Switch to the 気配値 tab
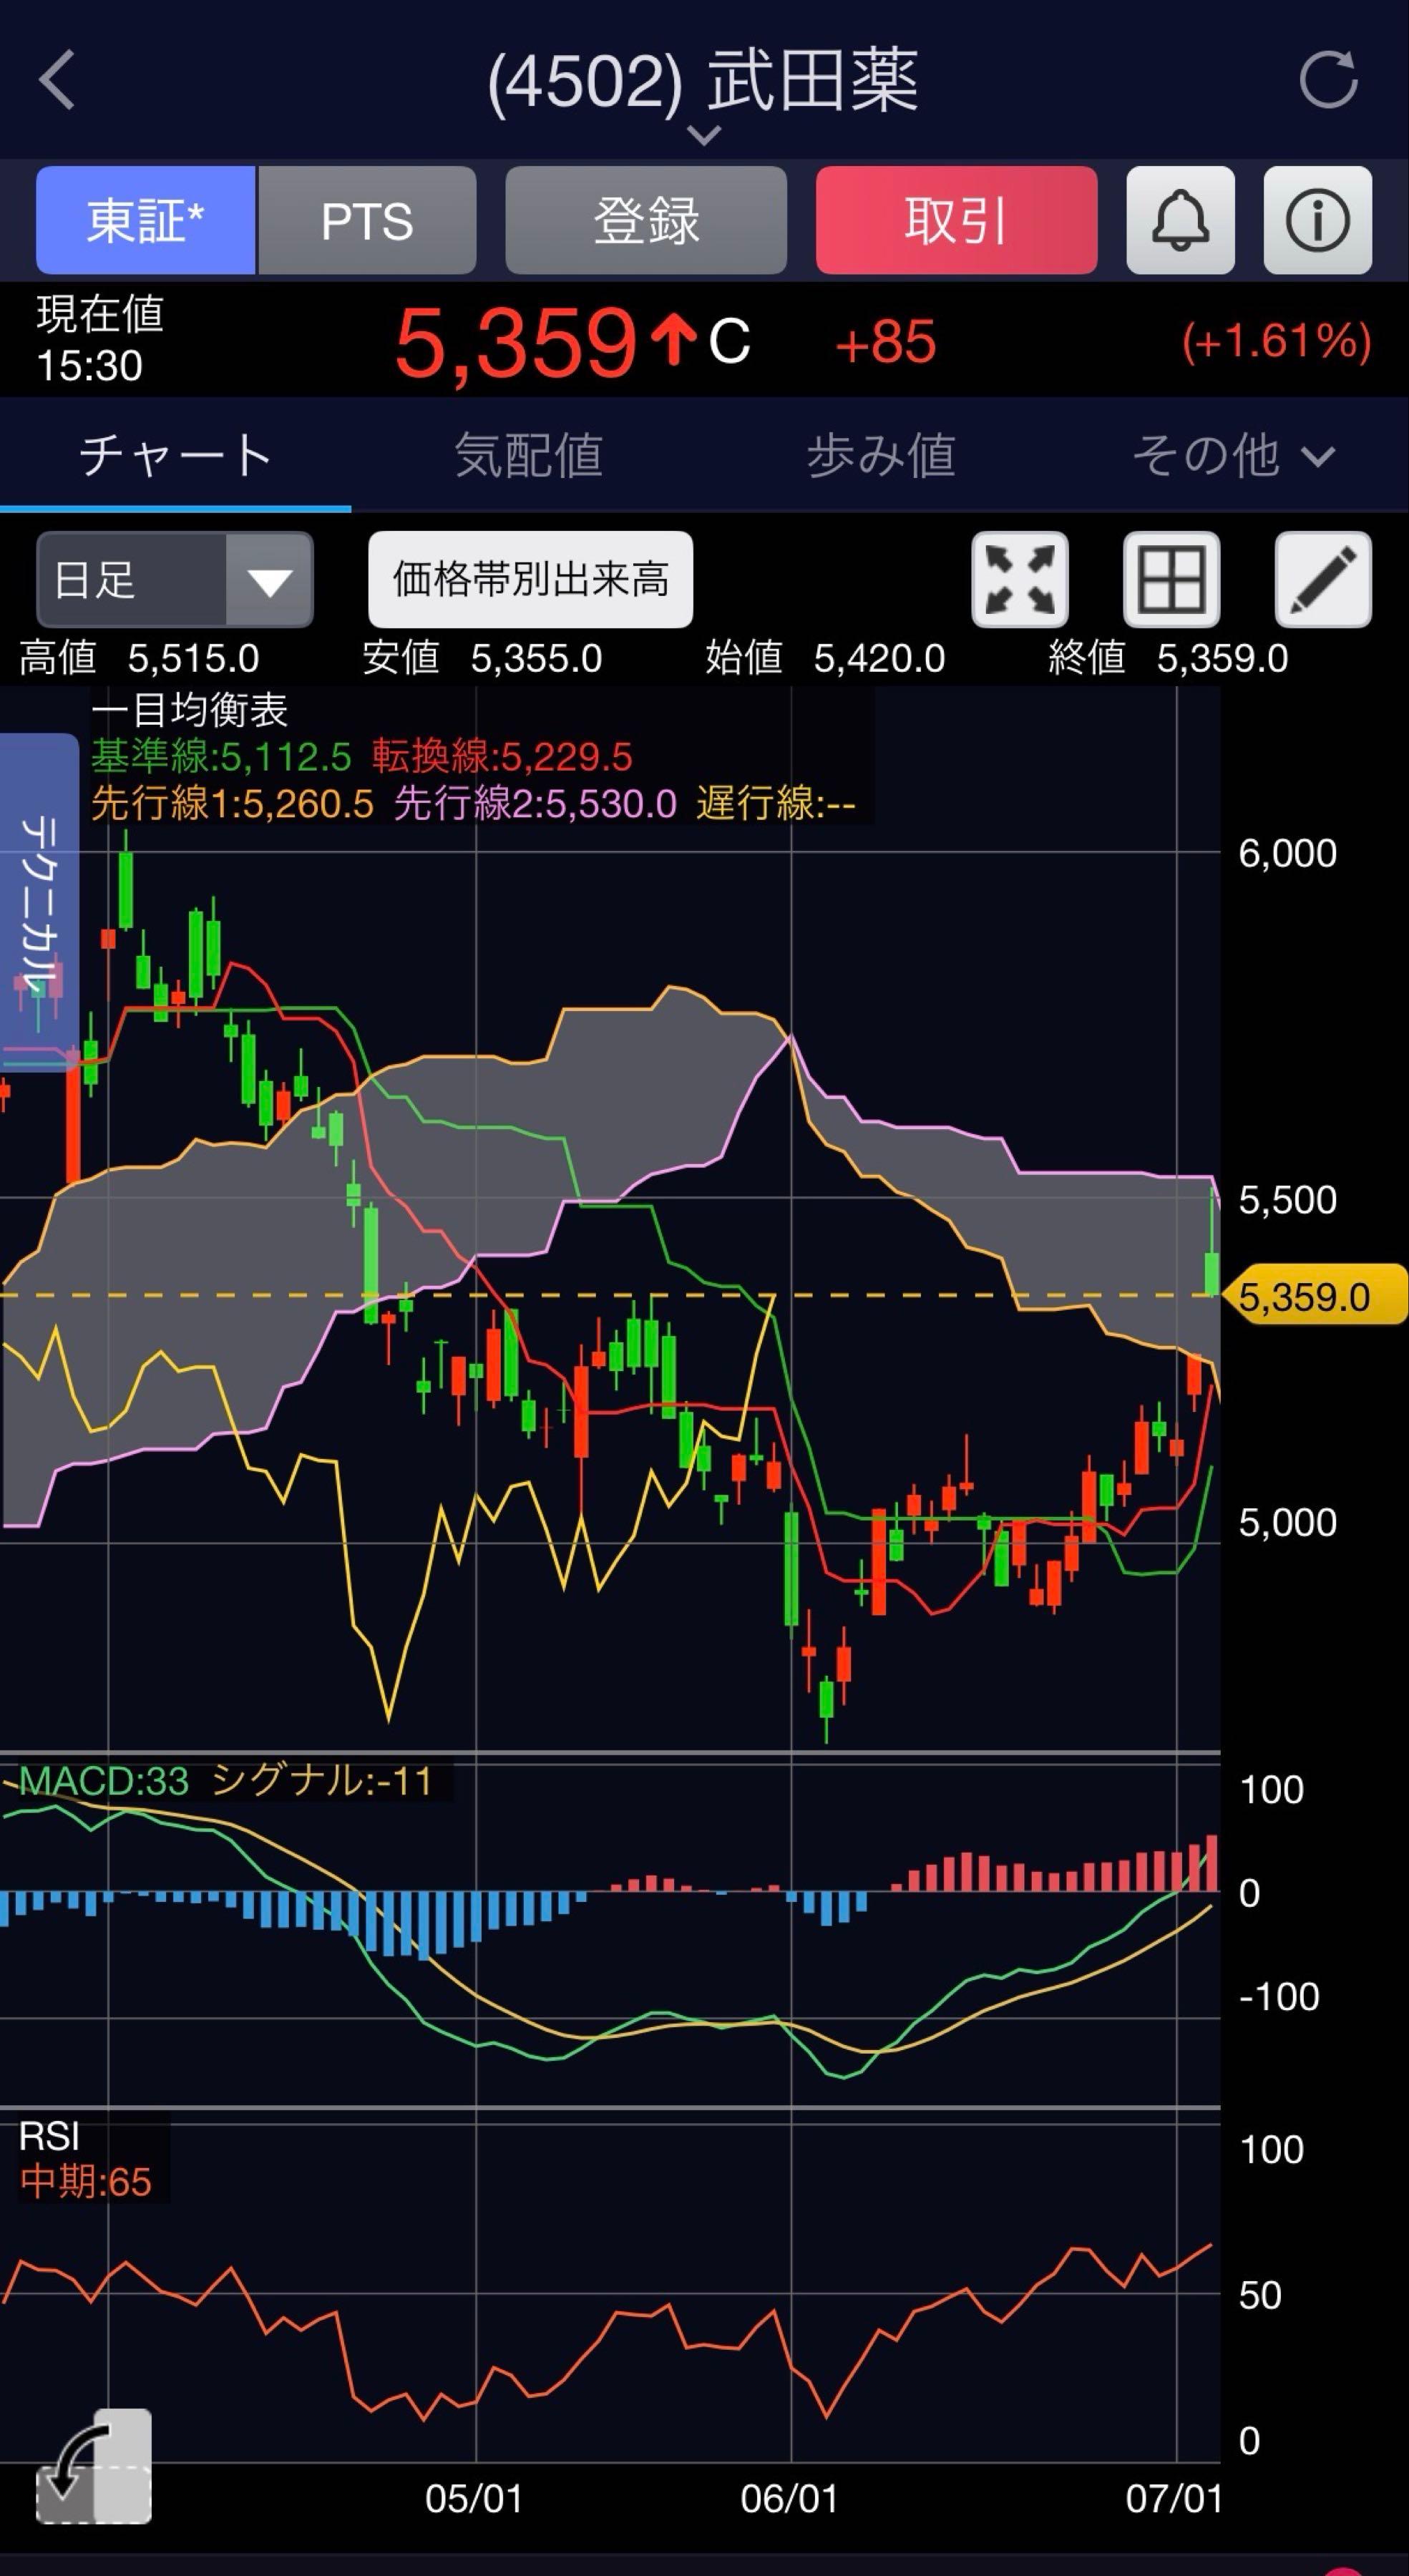The height and width of the screenshot is (2576, 1409). click(528, 456)
